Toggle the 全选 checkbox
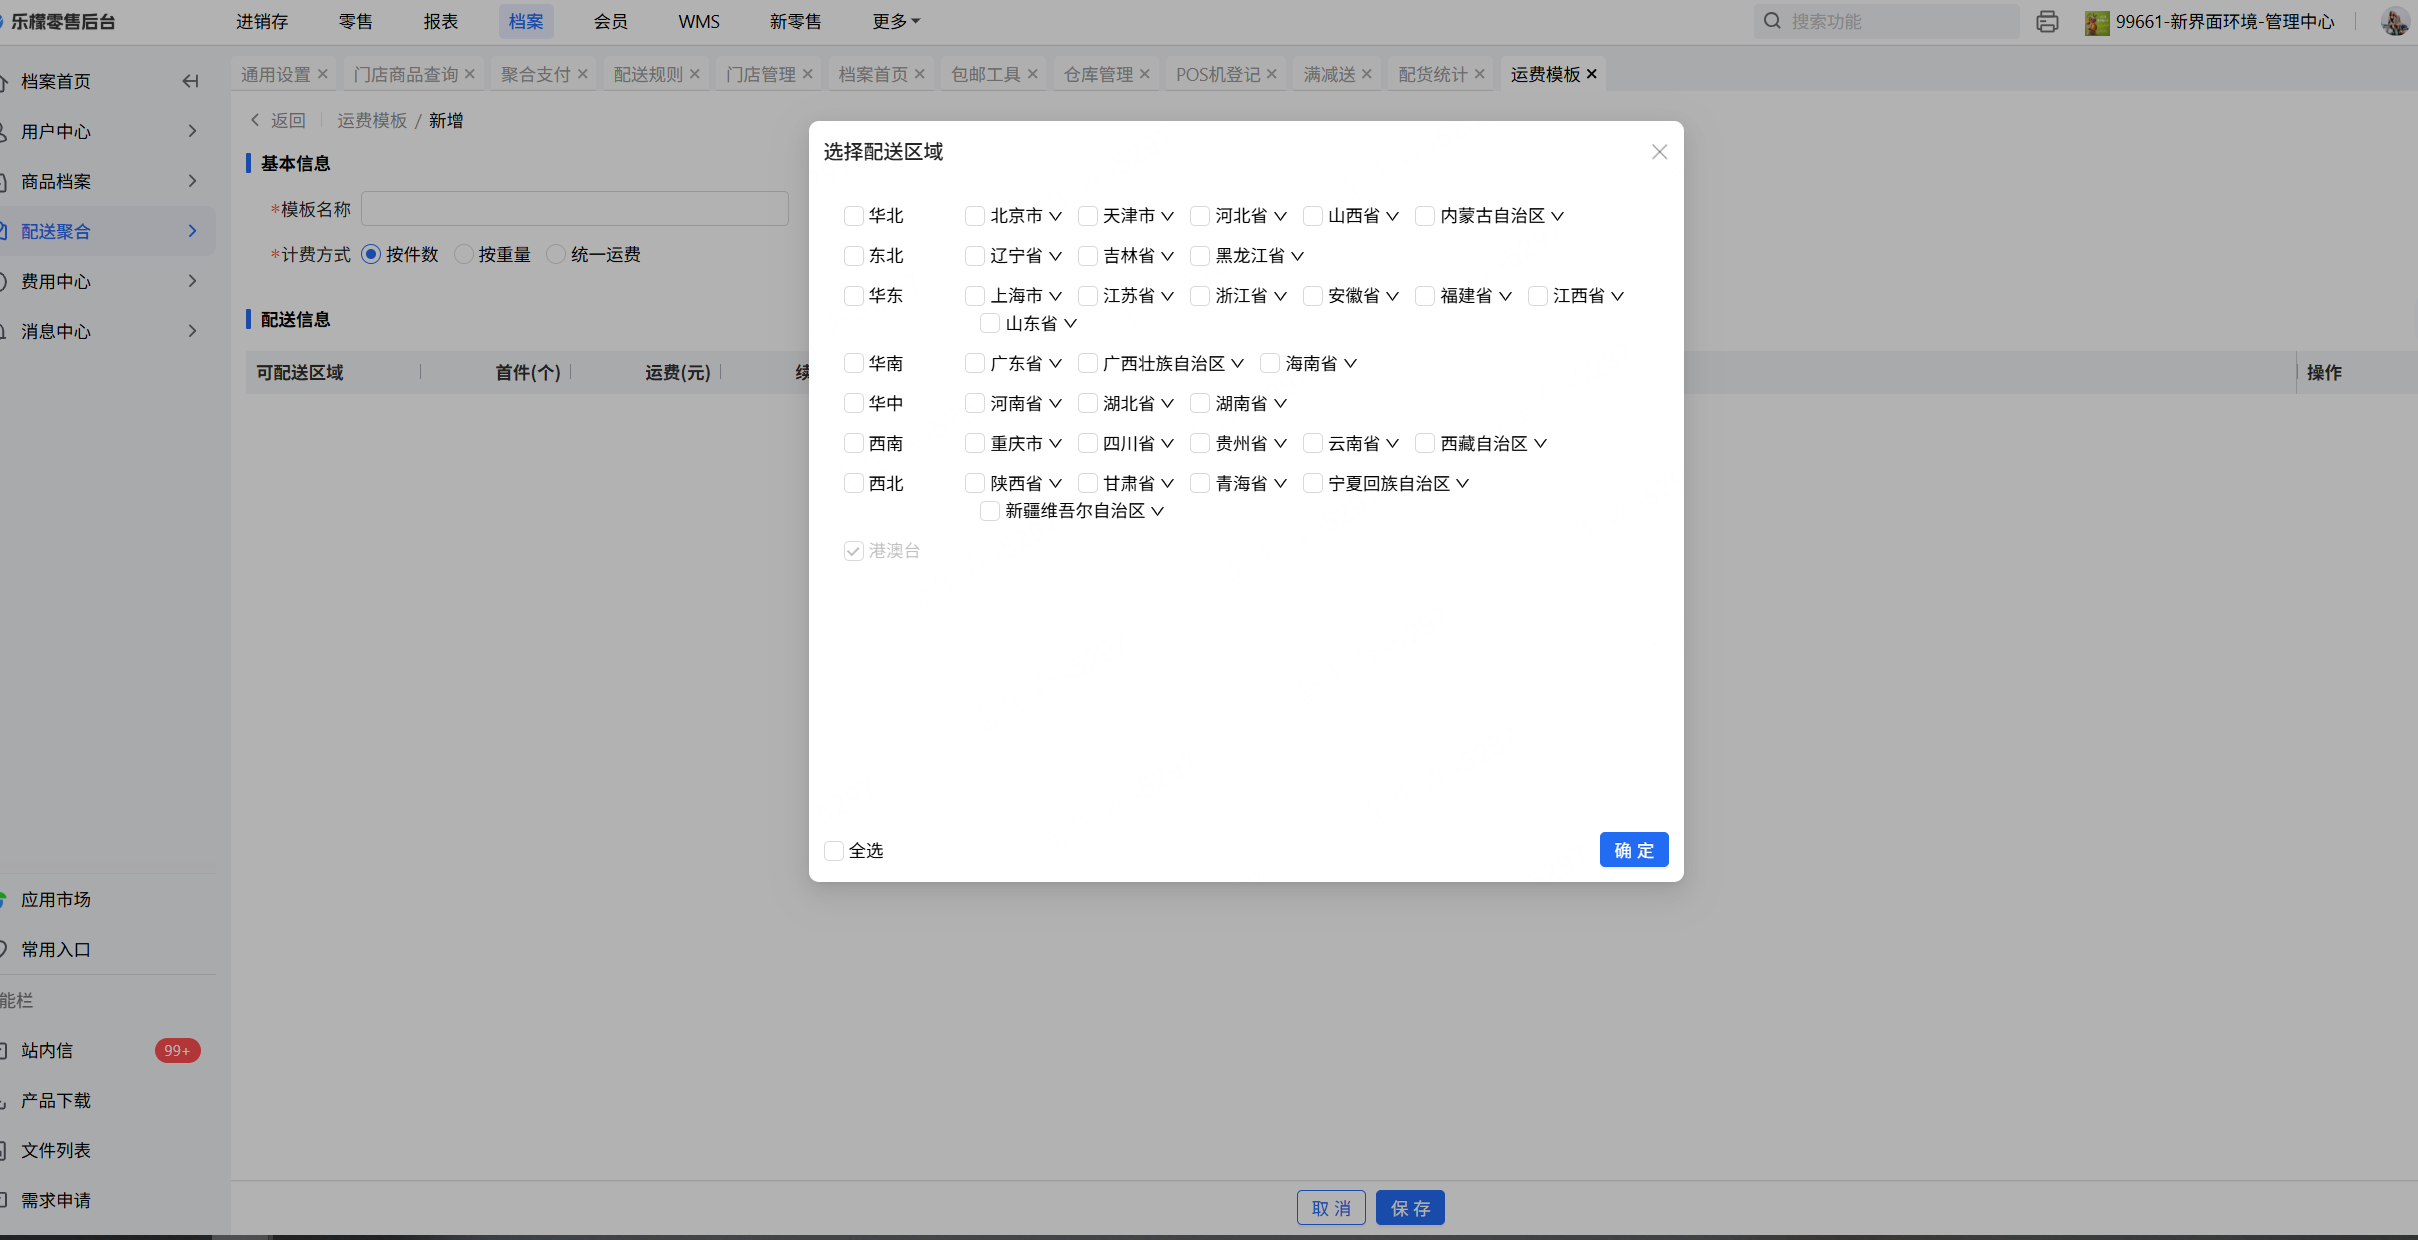Viewport: 2418px width, 1240px height. click(833, 851)
